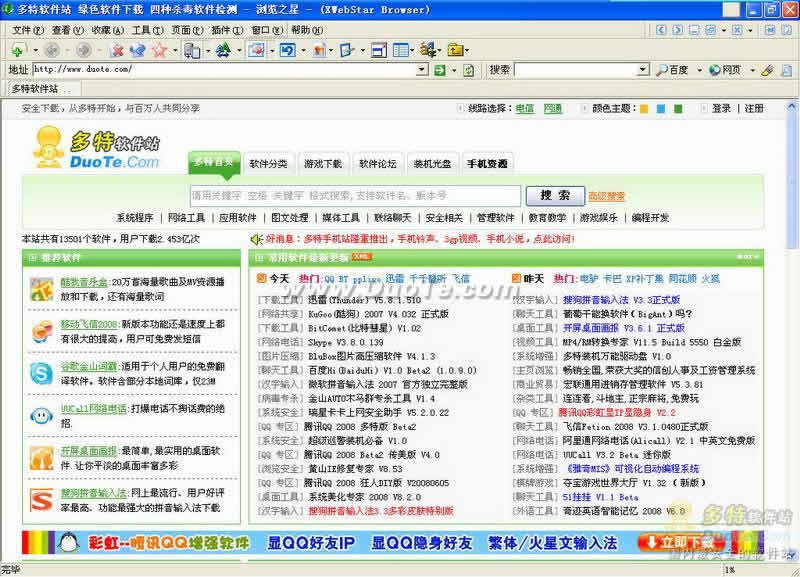800x577 pixels.
Task: Click the green page-reload icon after Go
Action: [x=468, y=70]
